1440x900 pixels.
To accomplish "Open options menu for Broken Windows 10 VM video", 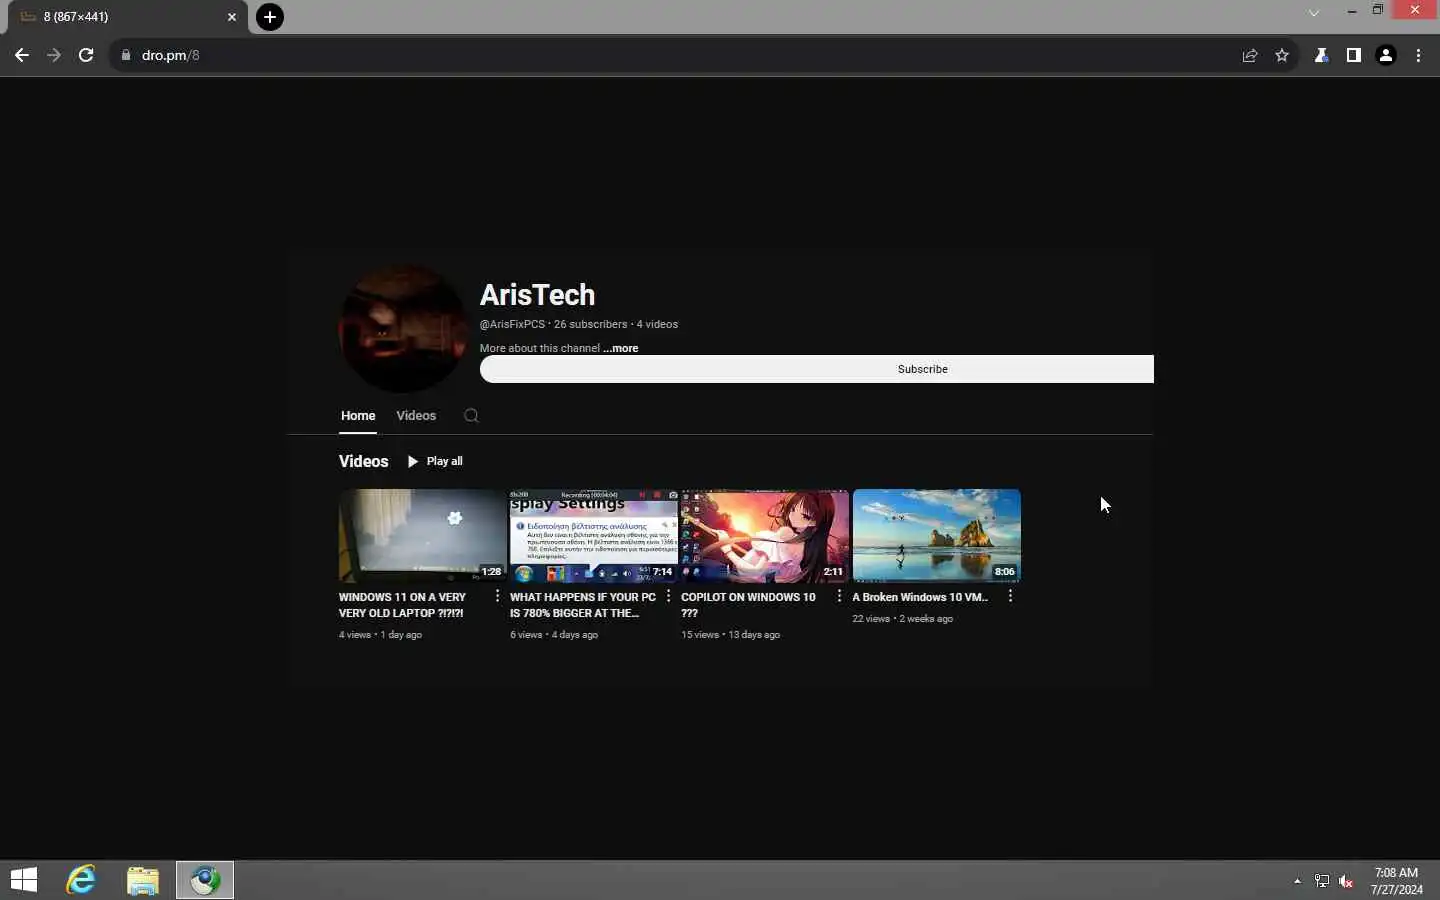I will point(1010,596).
